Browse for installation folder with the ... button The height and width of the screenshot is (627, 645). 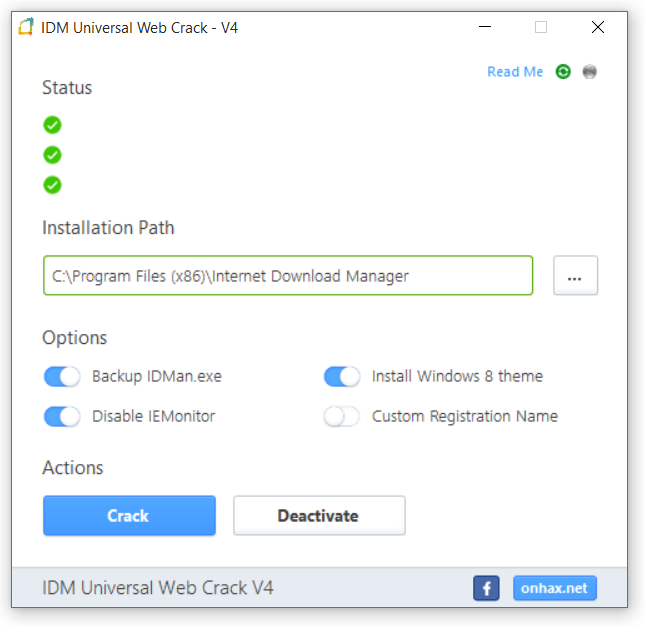(x=574, y=276)
